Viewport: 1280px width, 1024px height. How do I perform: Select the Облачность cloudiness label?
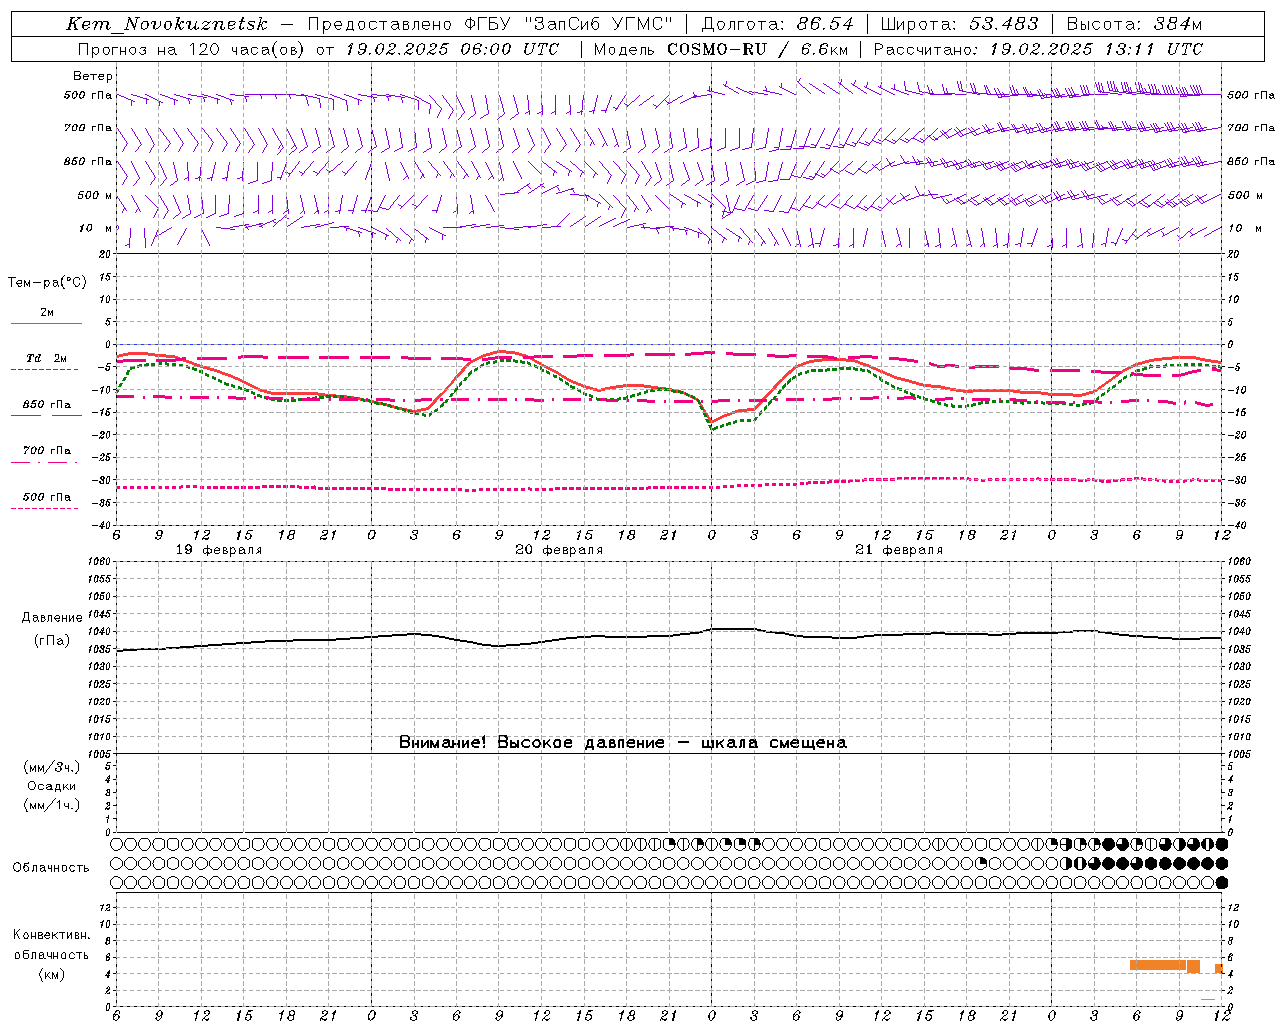51,868
